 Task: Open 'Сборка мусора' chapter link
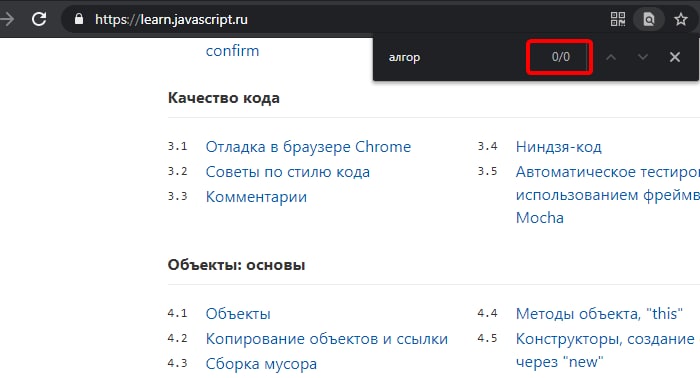coord(261,364)
